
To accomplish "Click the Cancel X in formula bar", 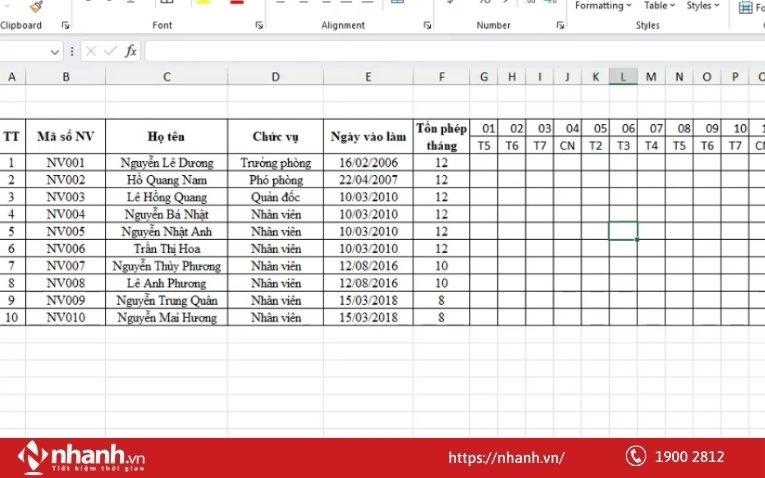I will 91,51.
